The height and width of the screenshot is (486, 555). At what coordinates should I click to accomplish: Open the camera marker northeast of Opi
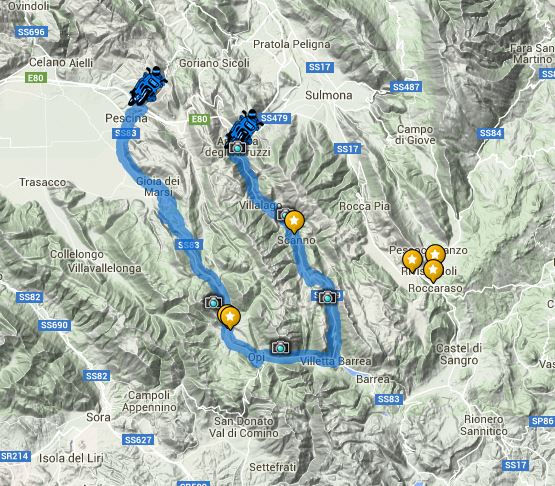280,348
